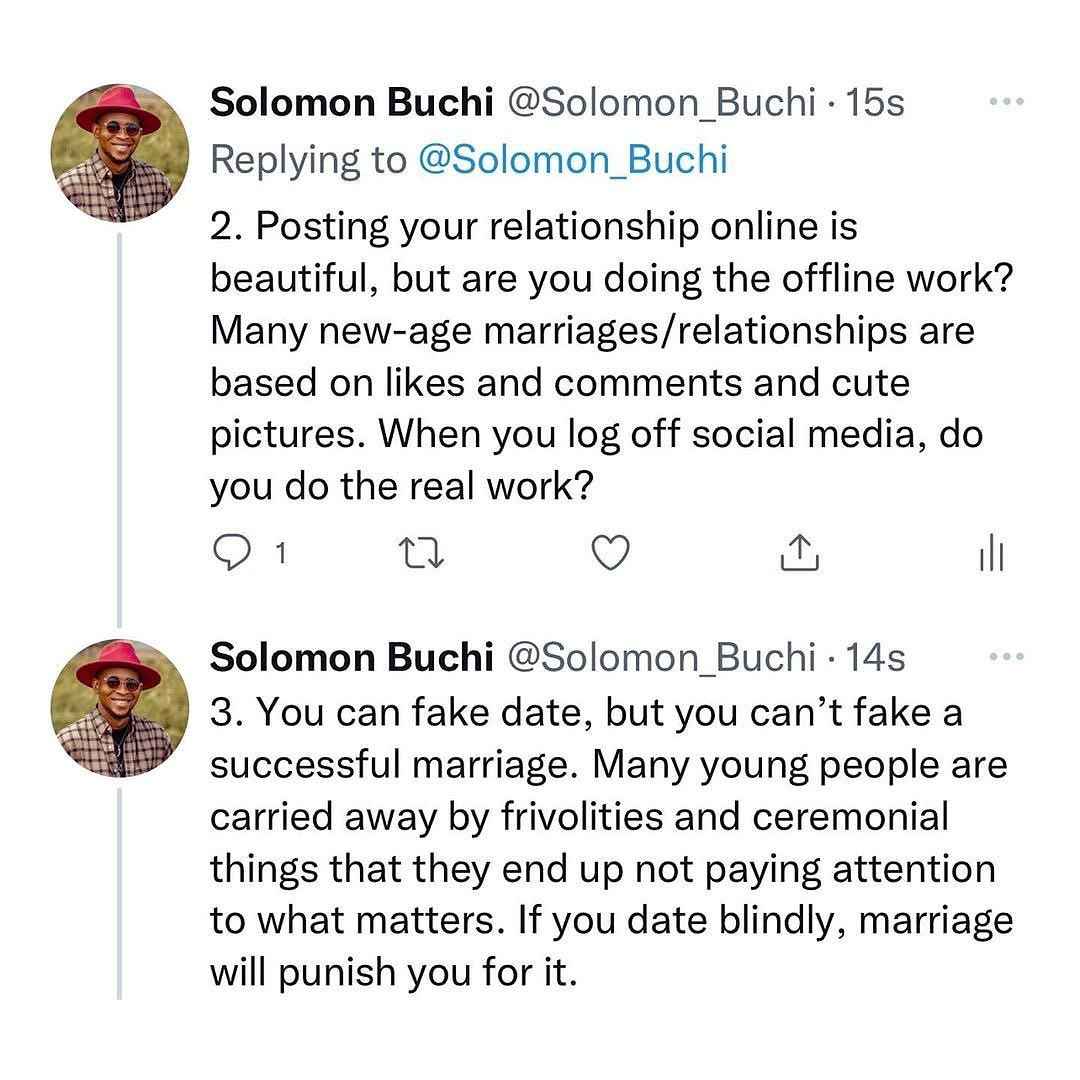This screenshot has height=1080, width=1080.
Task: View analytics bar chart icon of tweet 2
Action: pos(991,552)
